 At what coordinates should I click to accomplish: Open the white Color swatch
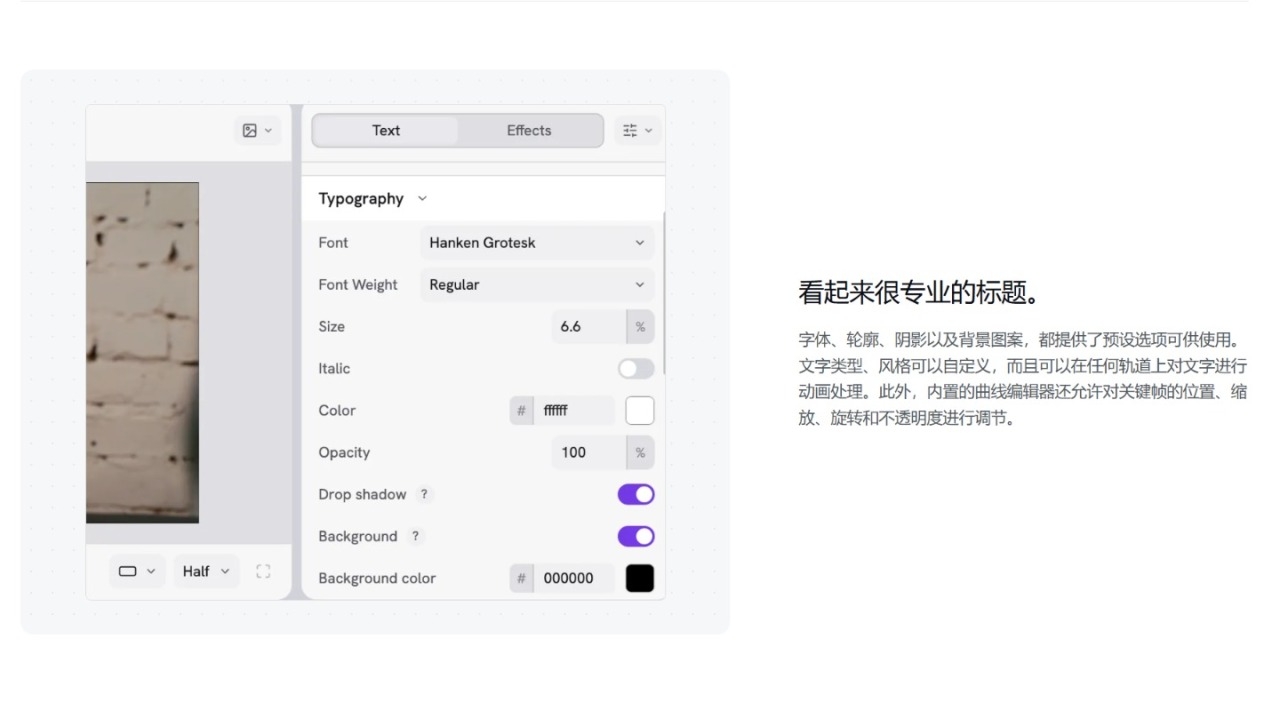point(640,410)
